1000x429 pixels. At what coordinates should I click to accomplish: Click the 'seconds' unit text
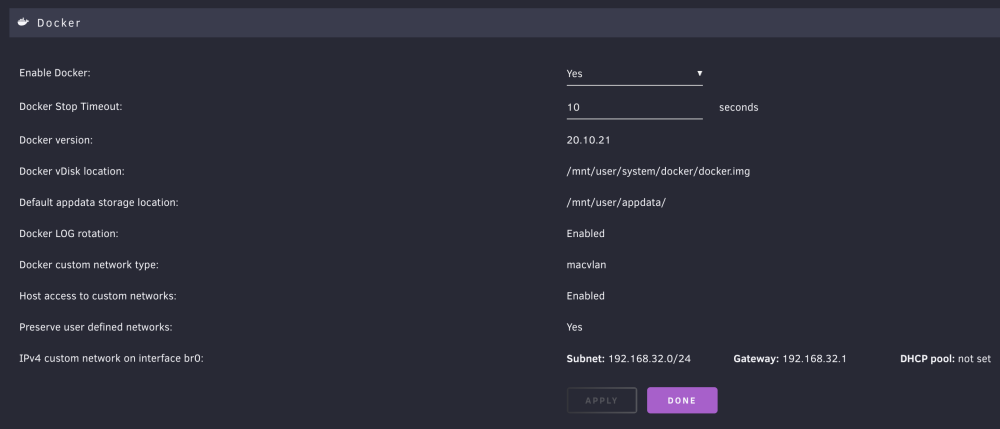pyautogui.click(x=739, y=107)
